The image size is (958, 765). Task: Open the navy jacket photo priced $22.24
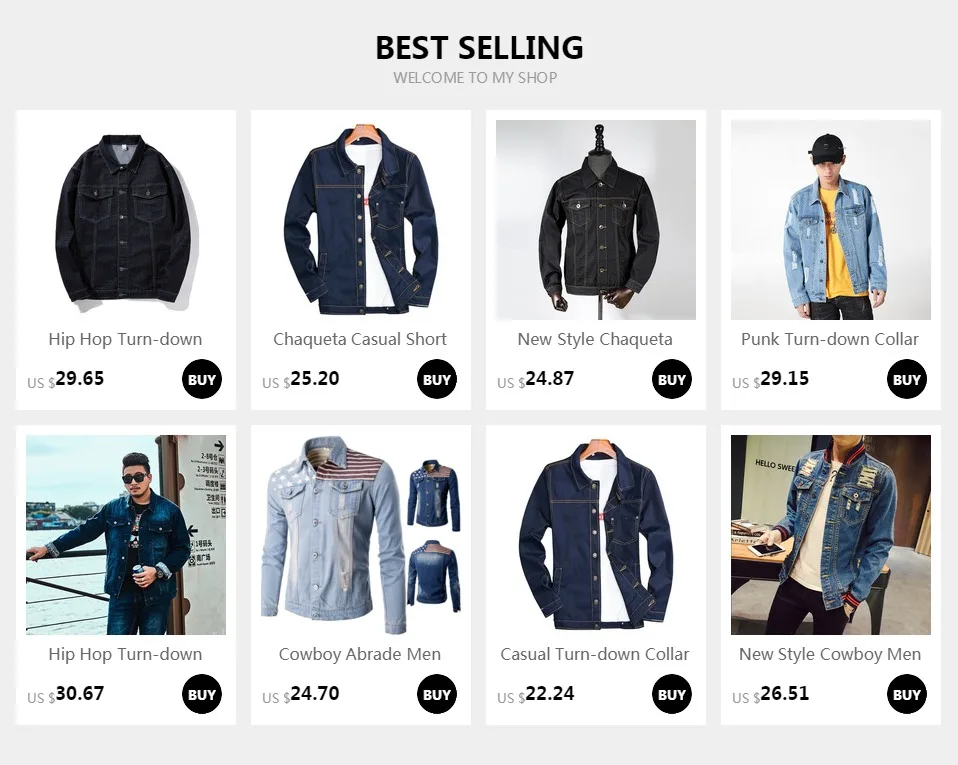tap(596, 535)
